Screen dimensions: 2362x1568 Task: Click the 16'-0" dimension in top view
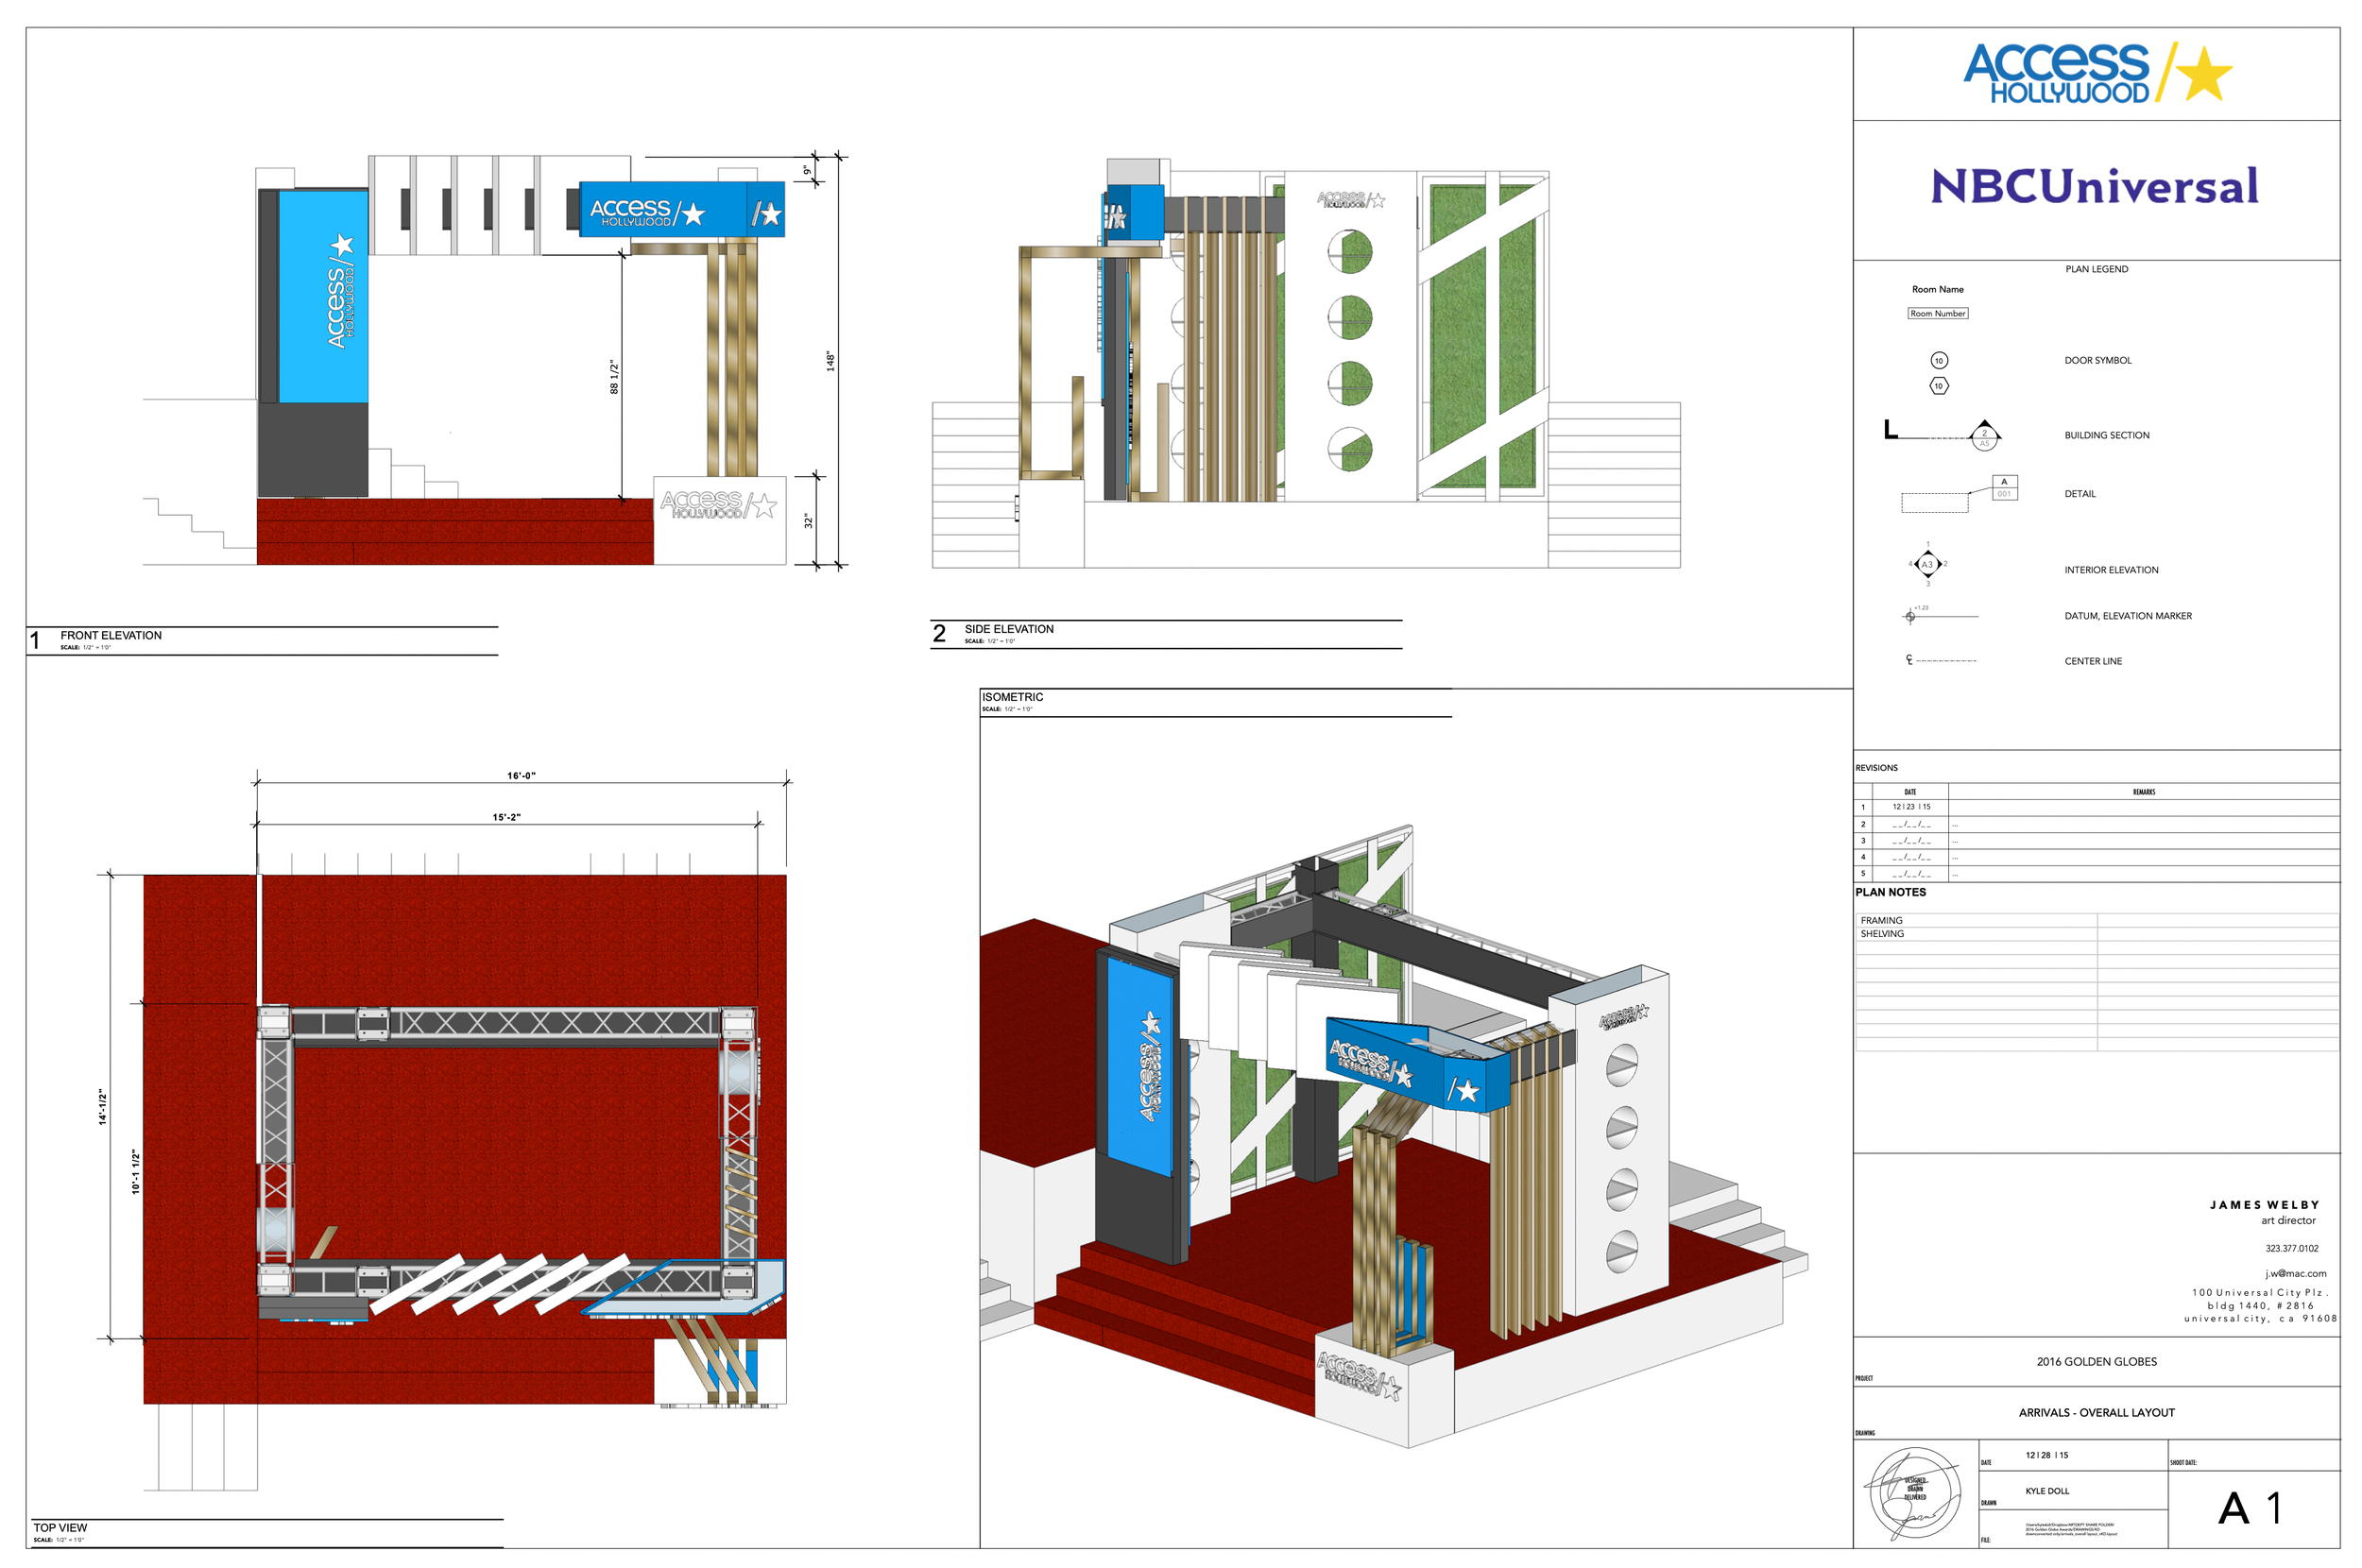pyautogui.click(x=521, y=775)
